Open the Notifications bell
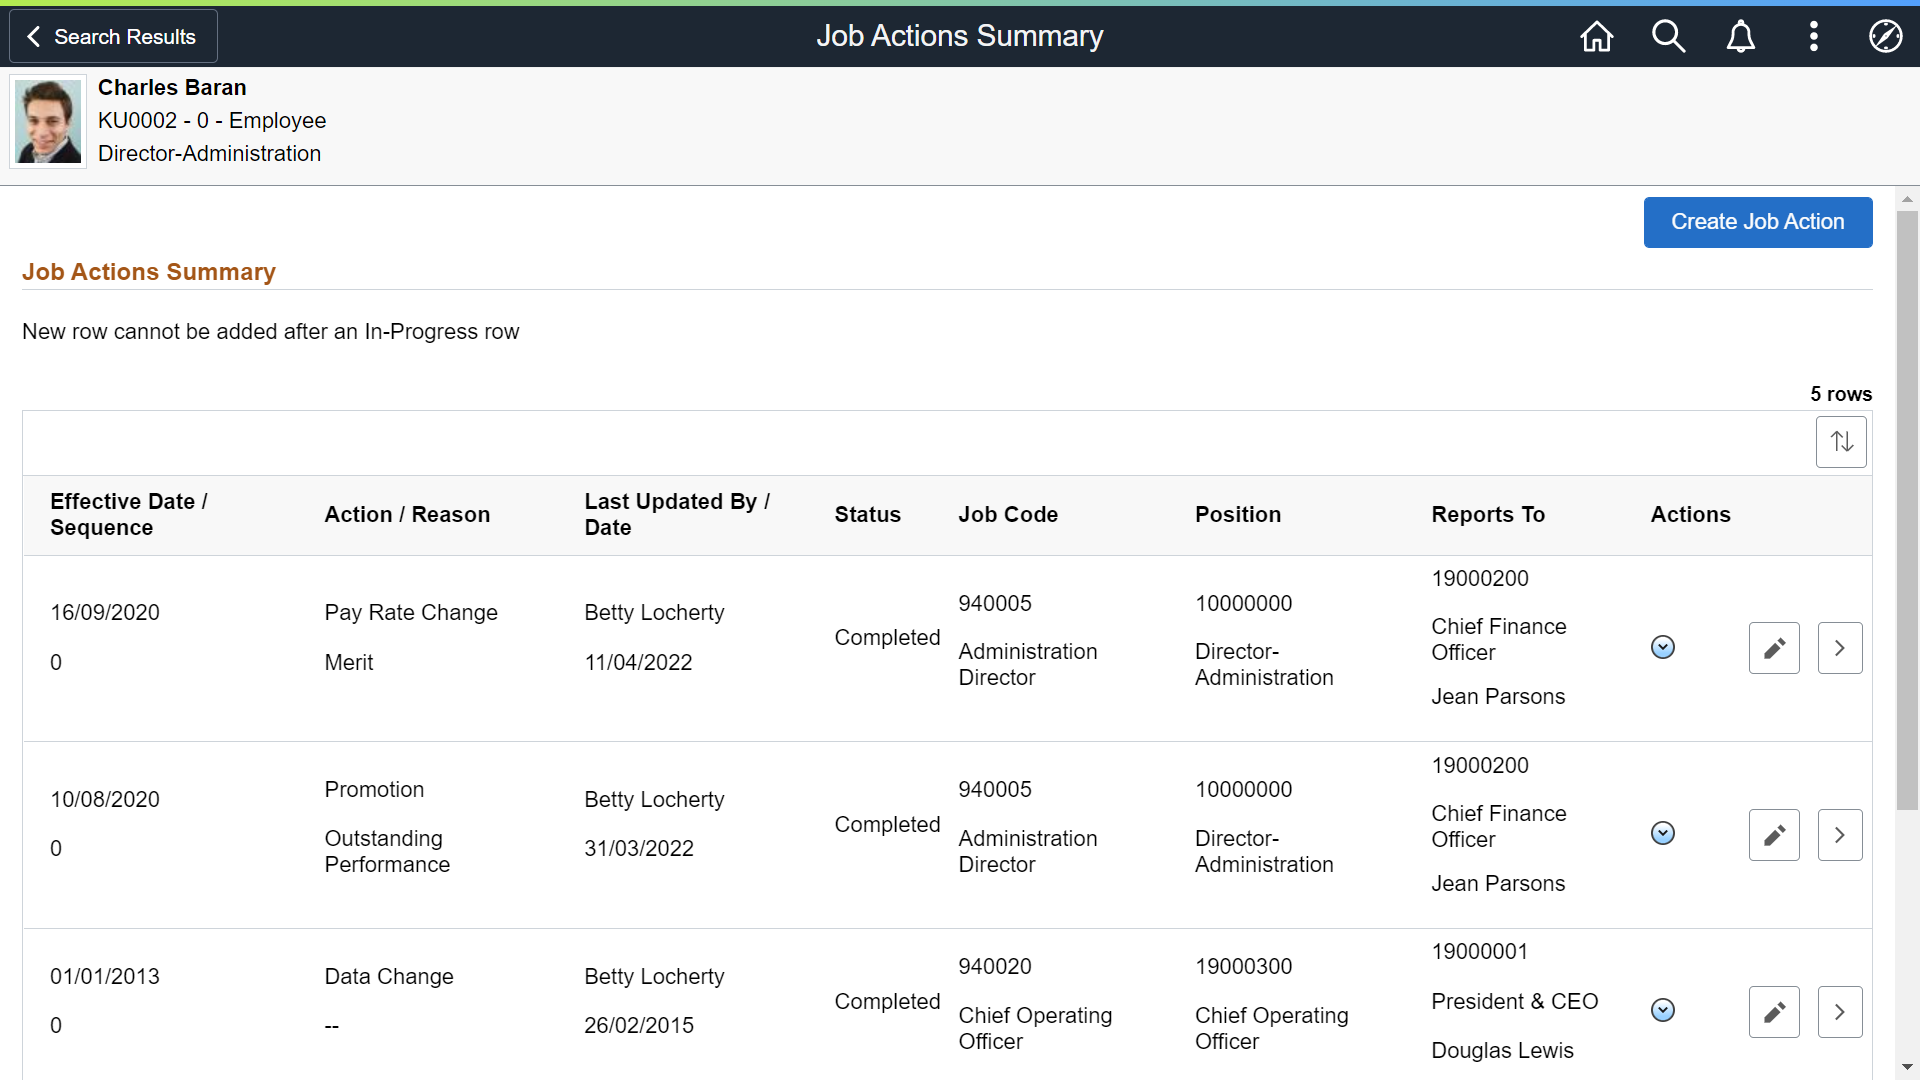 tap(1740, 37)
